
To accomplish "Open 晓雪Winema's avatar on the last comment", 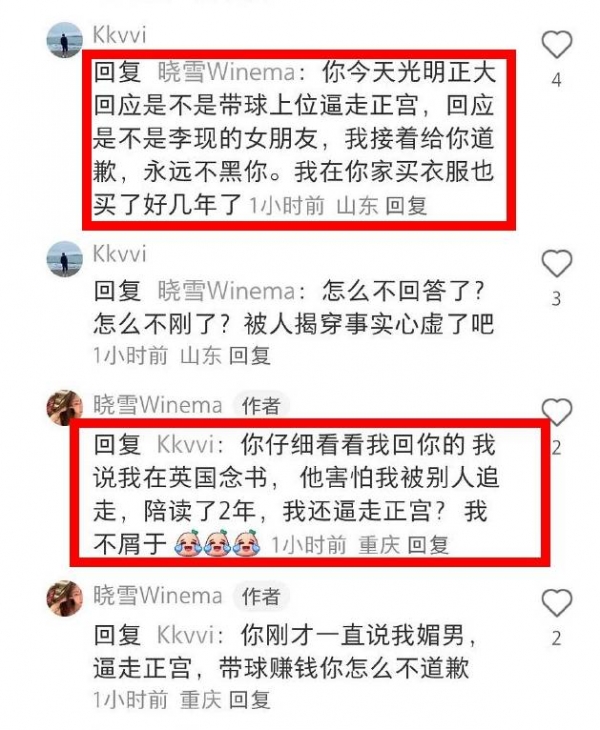I will pyautogui.click(x=65, y=598).
